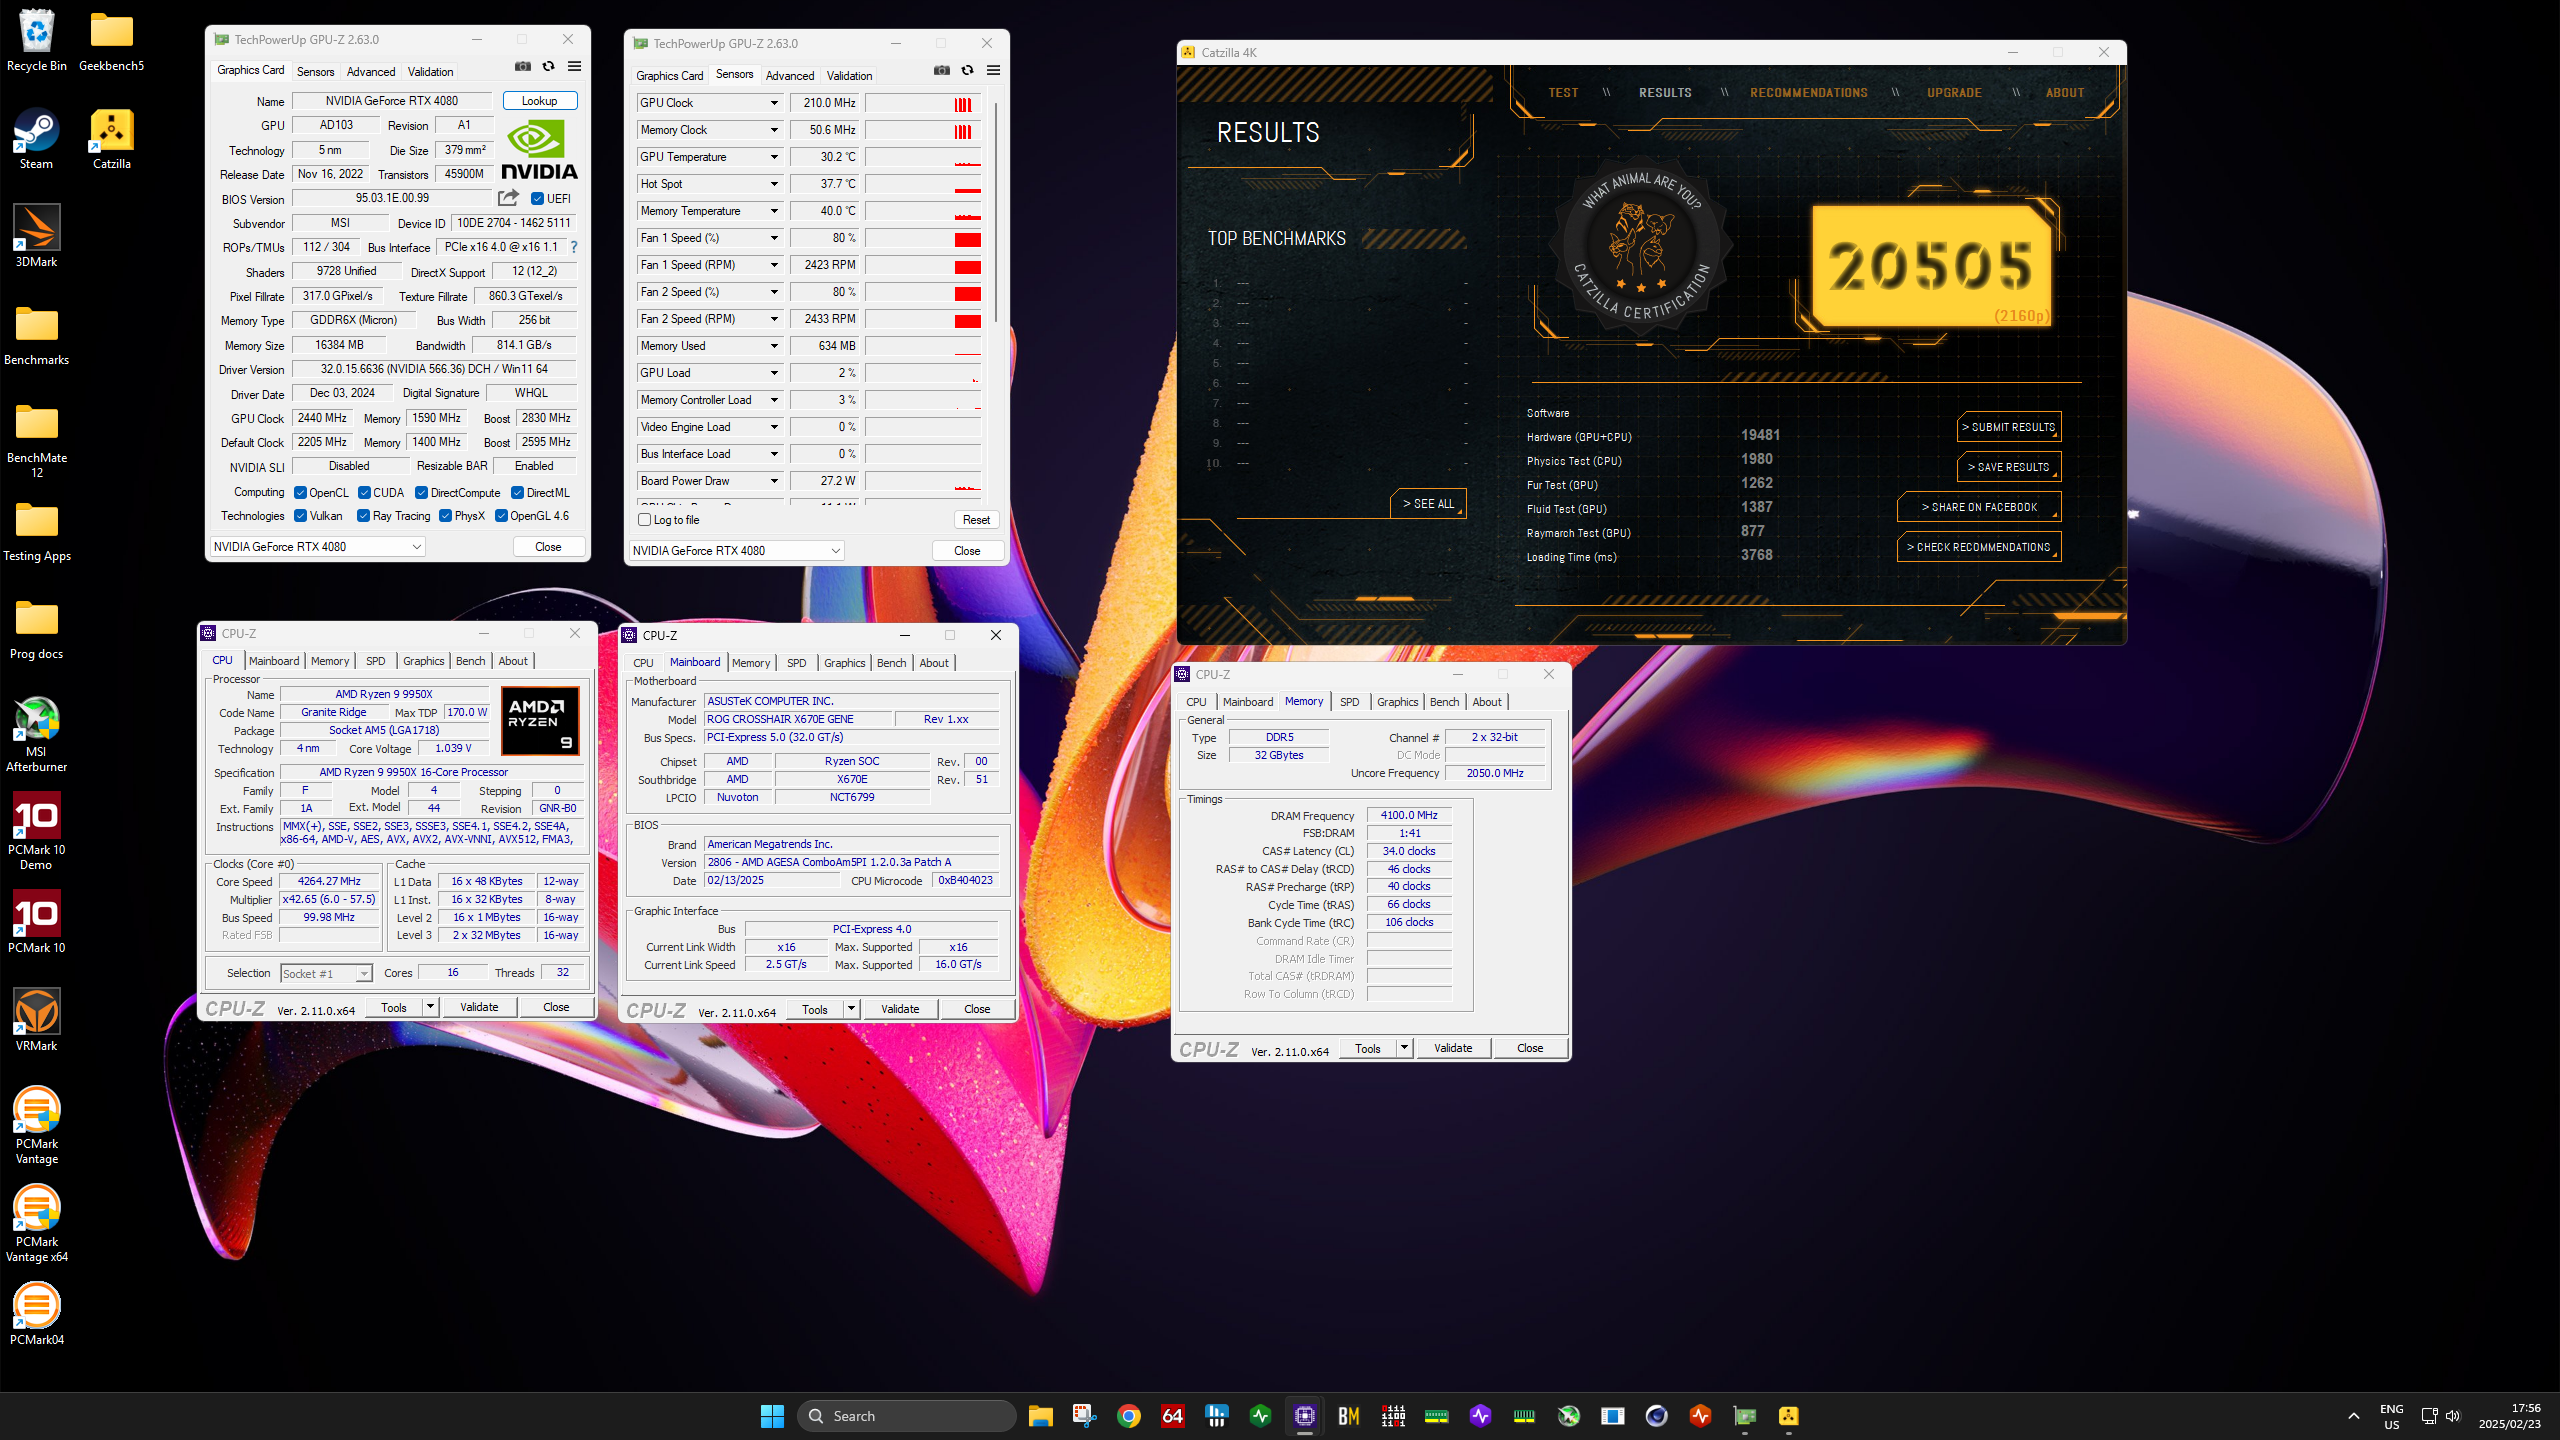Open the GPU Clock sensor dropdown
The image size is (2560, 1440).
(773, 103)
